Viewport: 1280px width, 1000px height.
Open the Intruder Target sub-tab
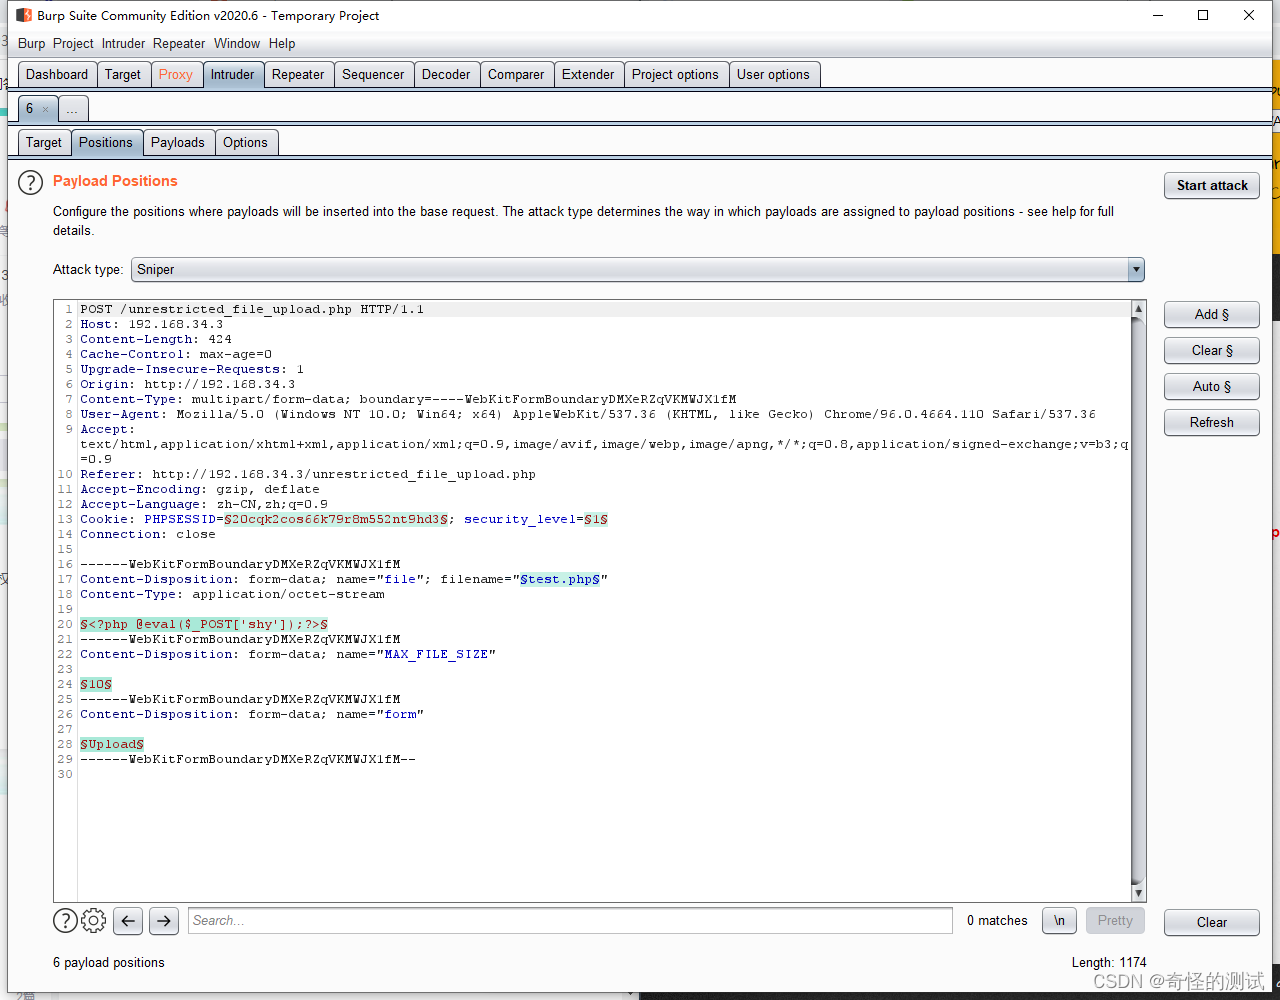pos(44,142)
